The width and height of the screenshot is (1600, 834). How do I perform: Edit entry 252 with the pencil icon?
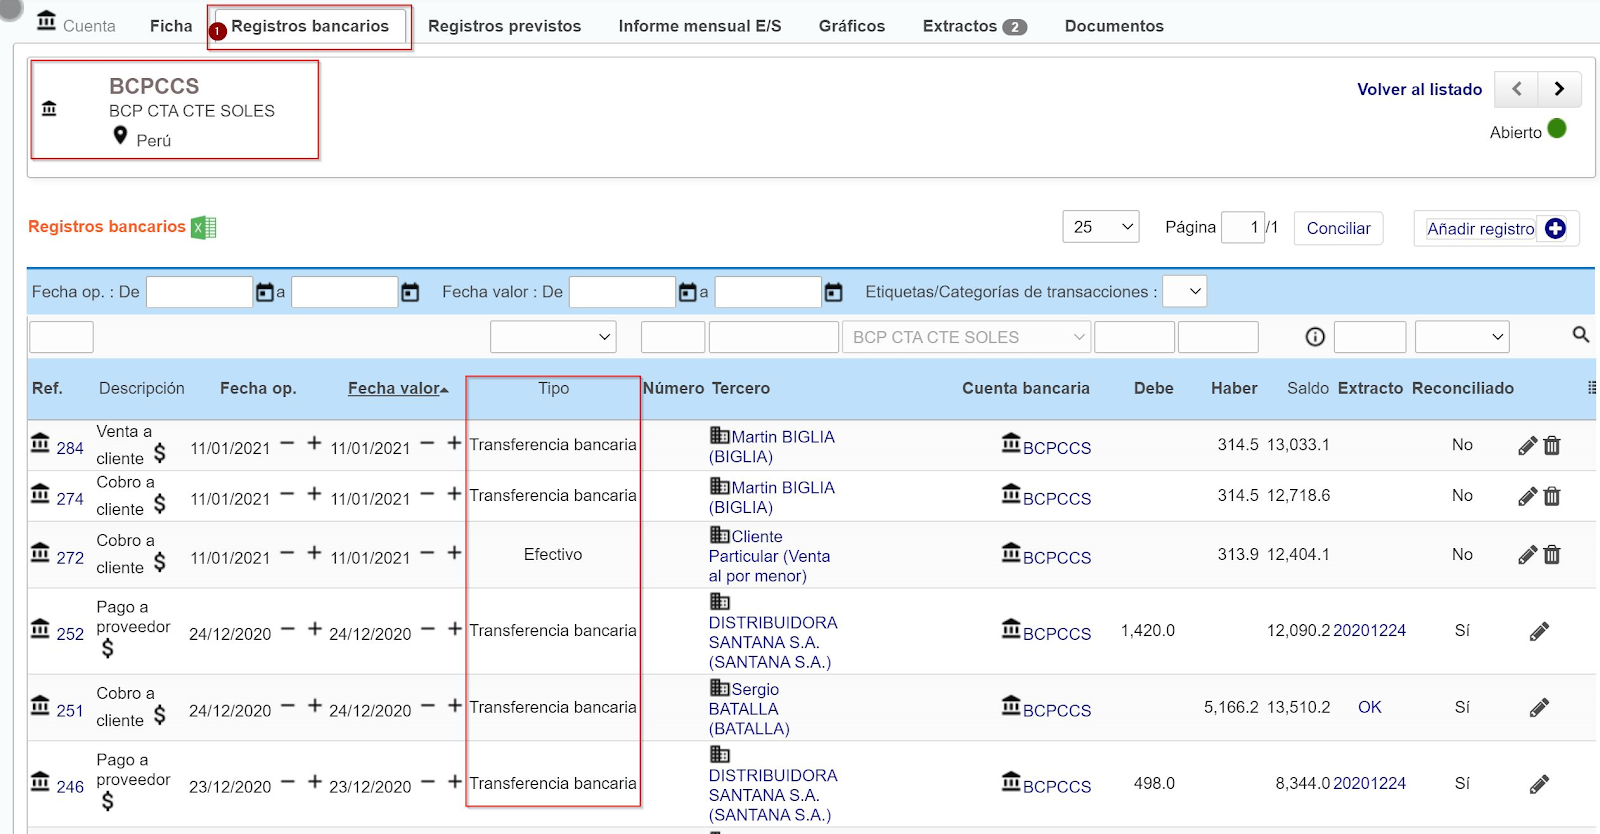1539,631
